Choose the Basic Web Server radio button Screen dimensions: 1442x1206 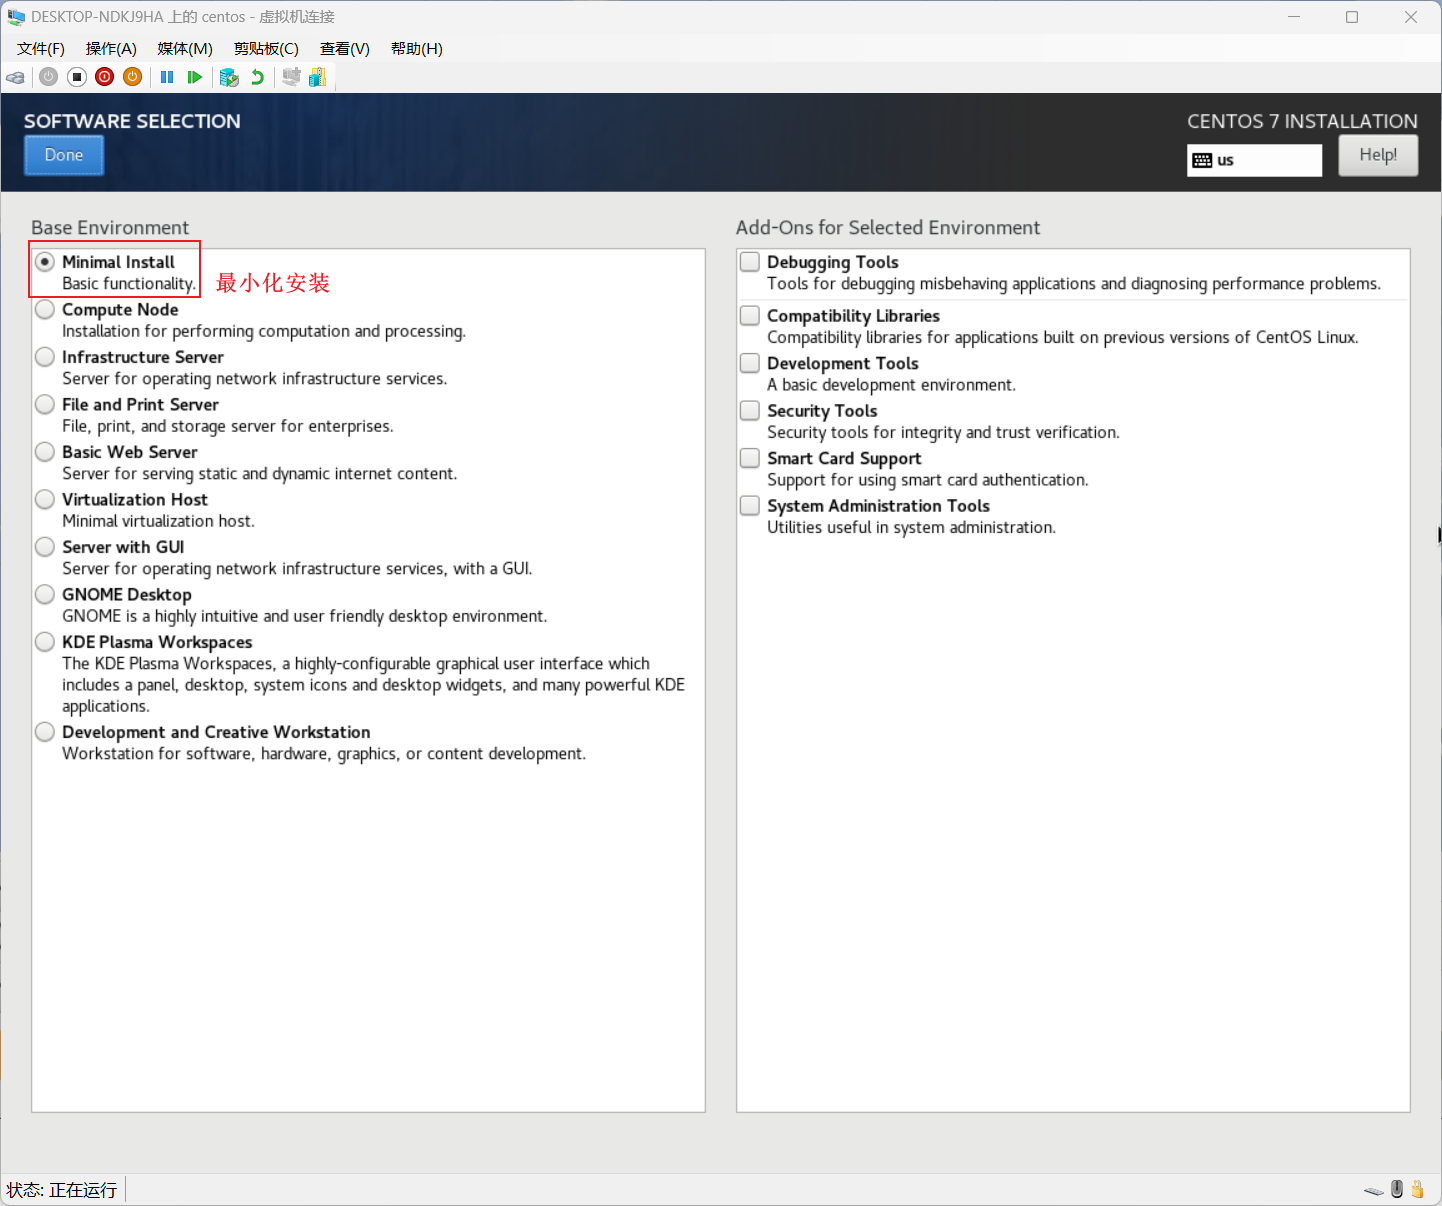coord(45,451)
